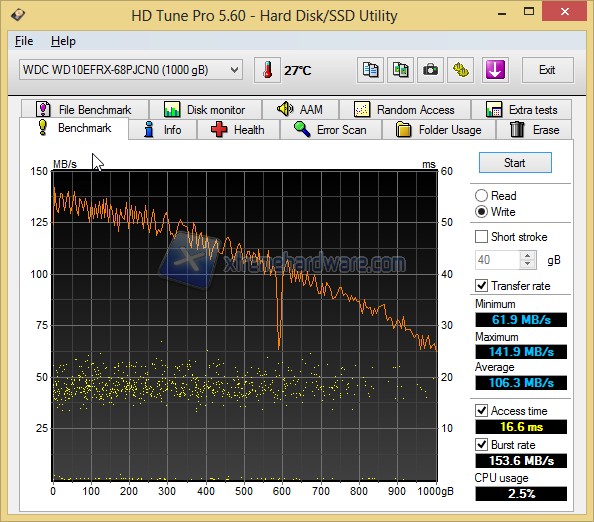Click the Folder Usage folder icon
This screenshot has width=594, height=522.
(403, 130)
